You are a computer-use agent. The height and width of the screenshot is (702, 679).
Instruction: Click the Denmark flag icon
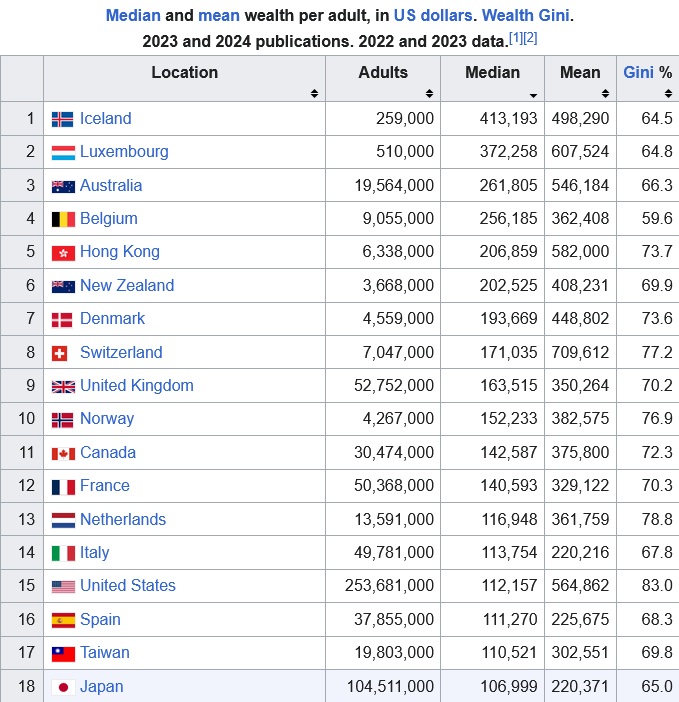tap(62, 320)
